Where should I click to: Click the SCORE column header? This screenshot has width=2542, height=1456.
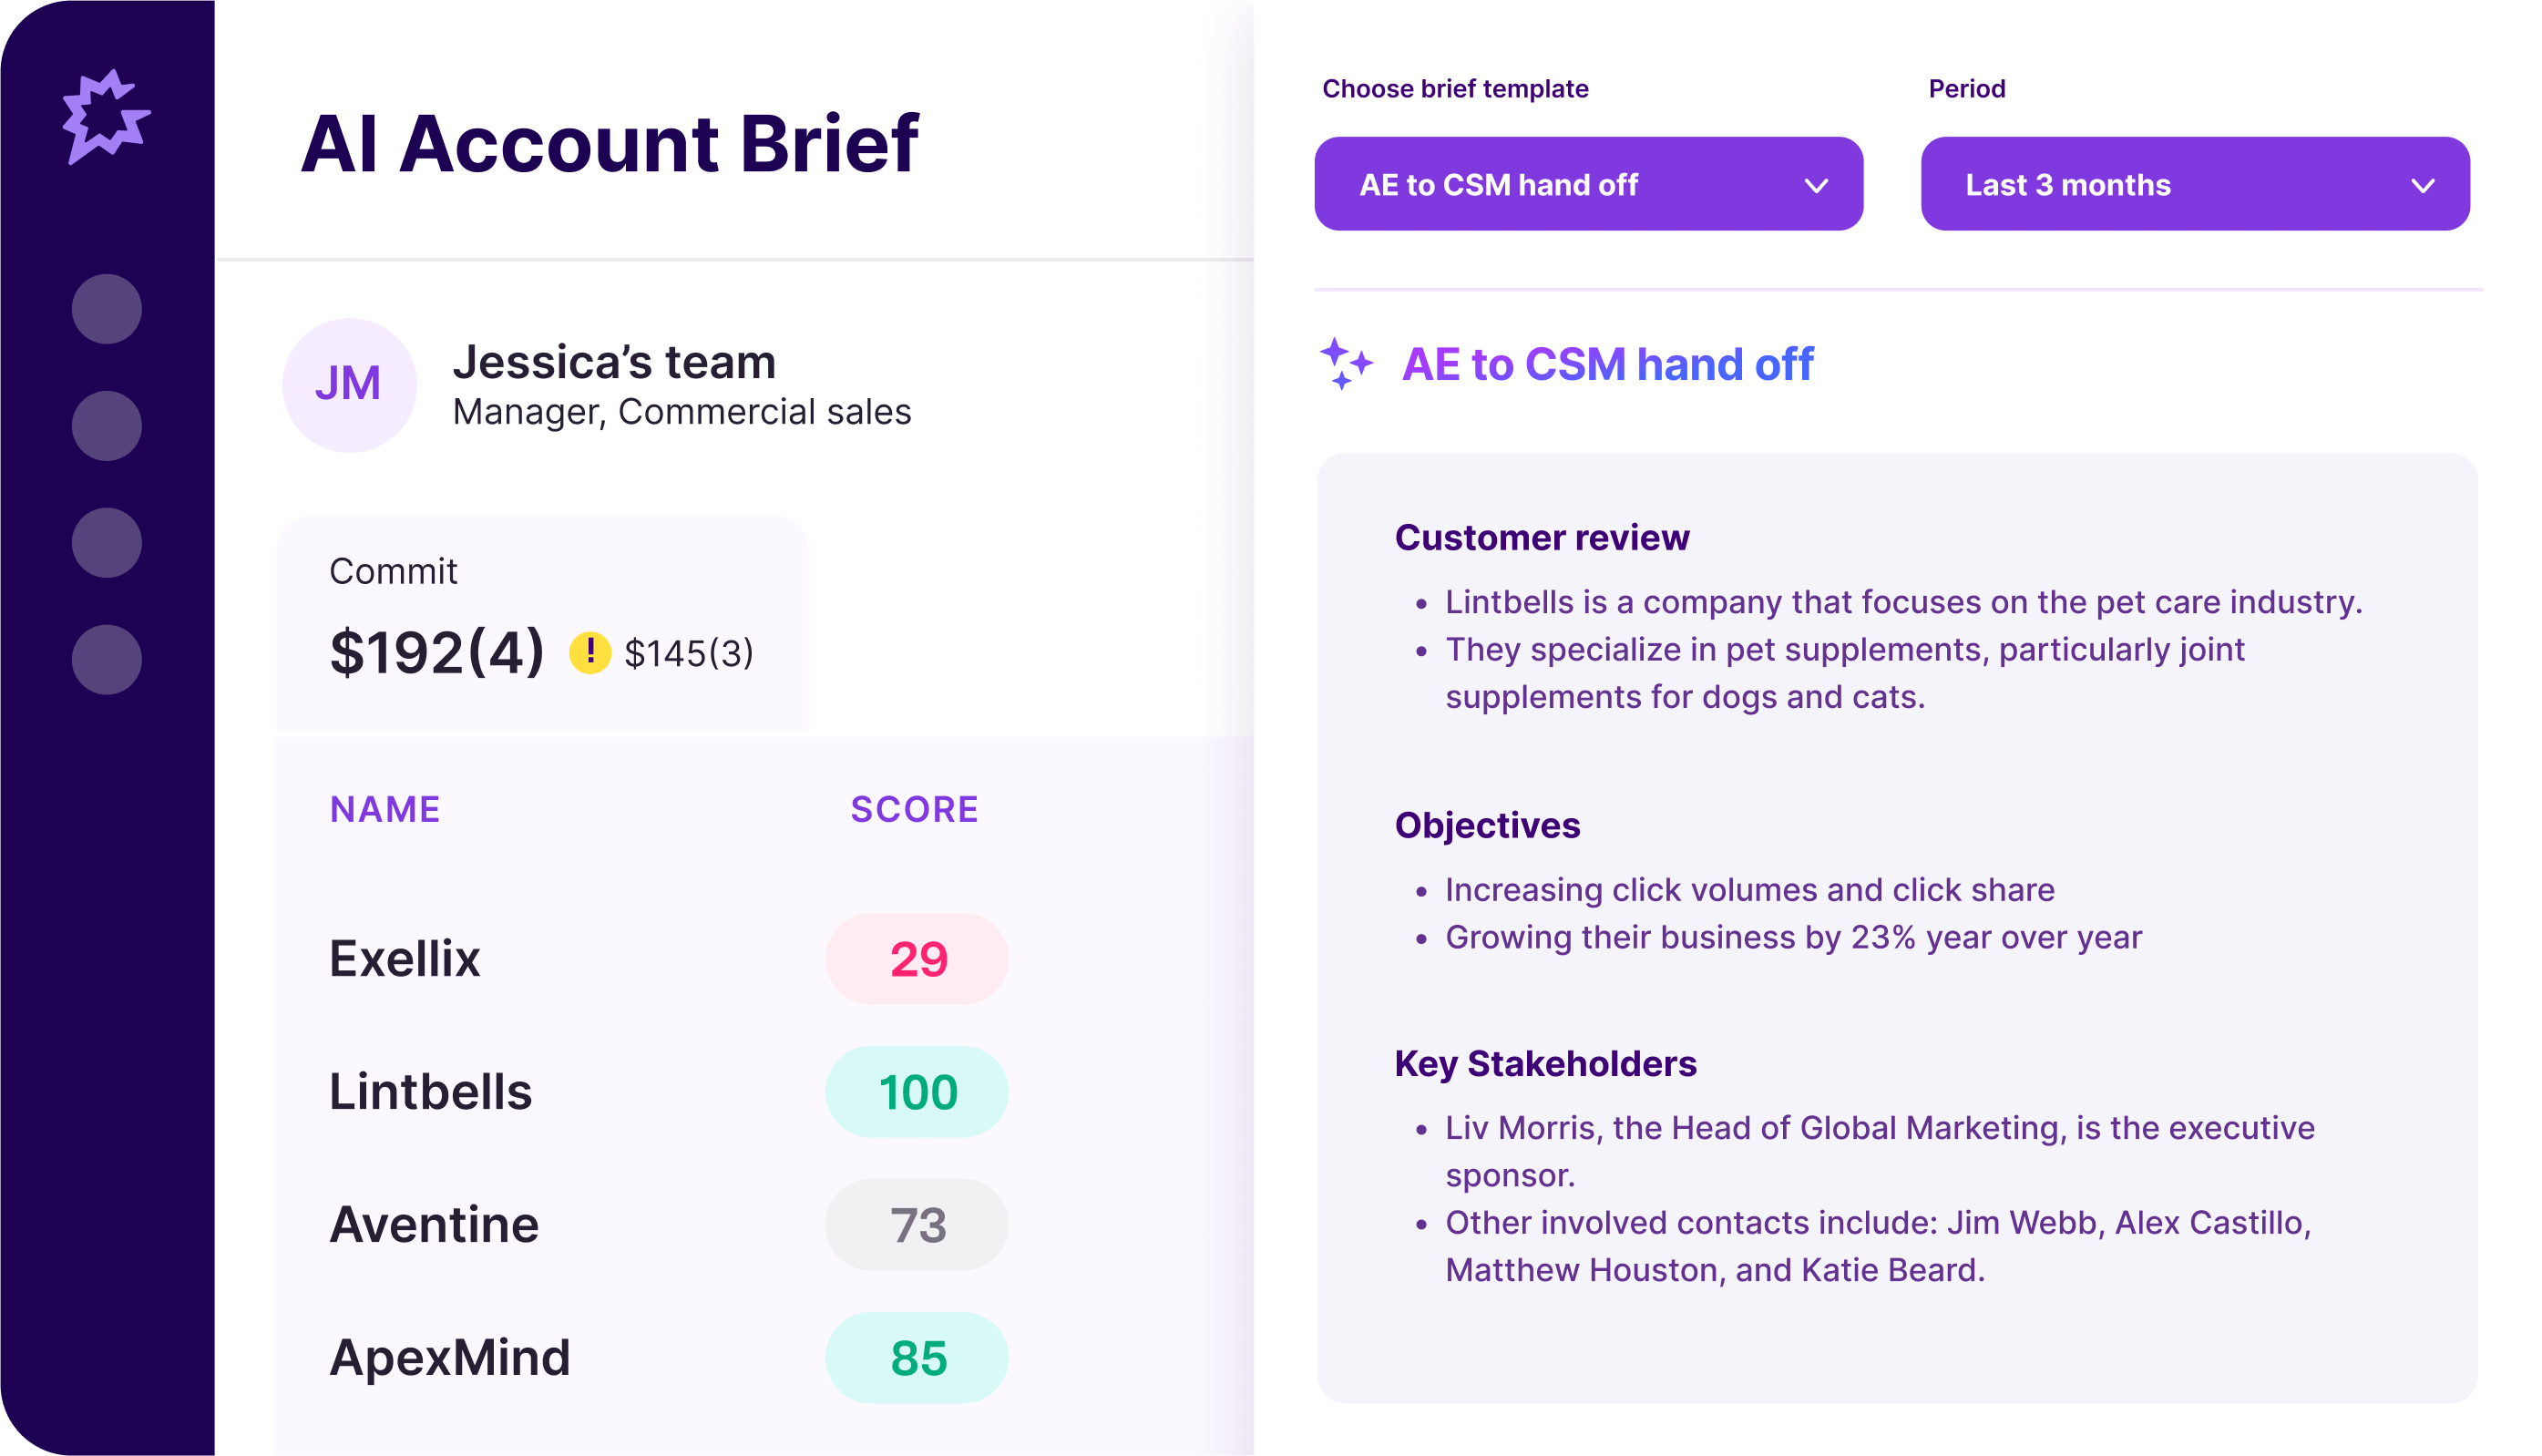pos(914,809)
